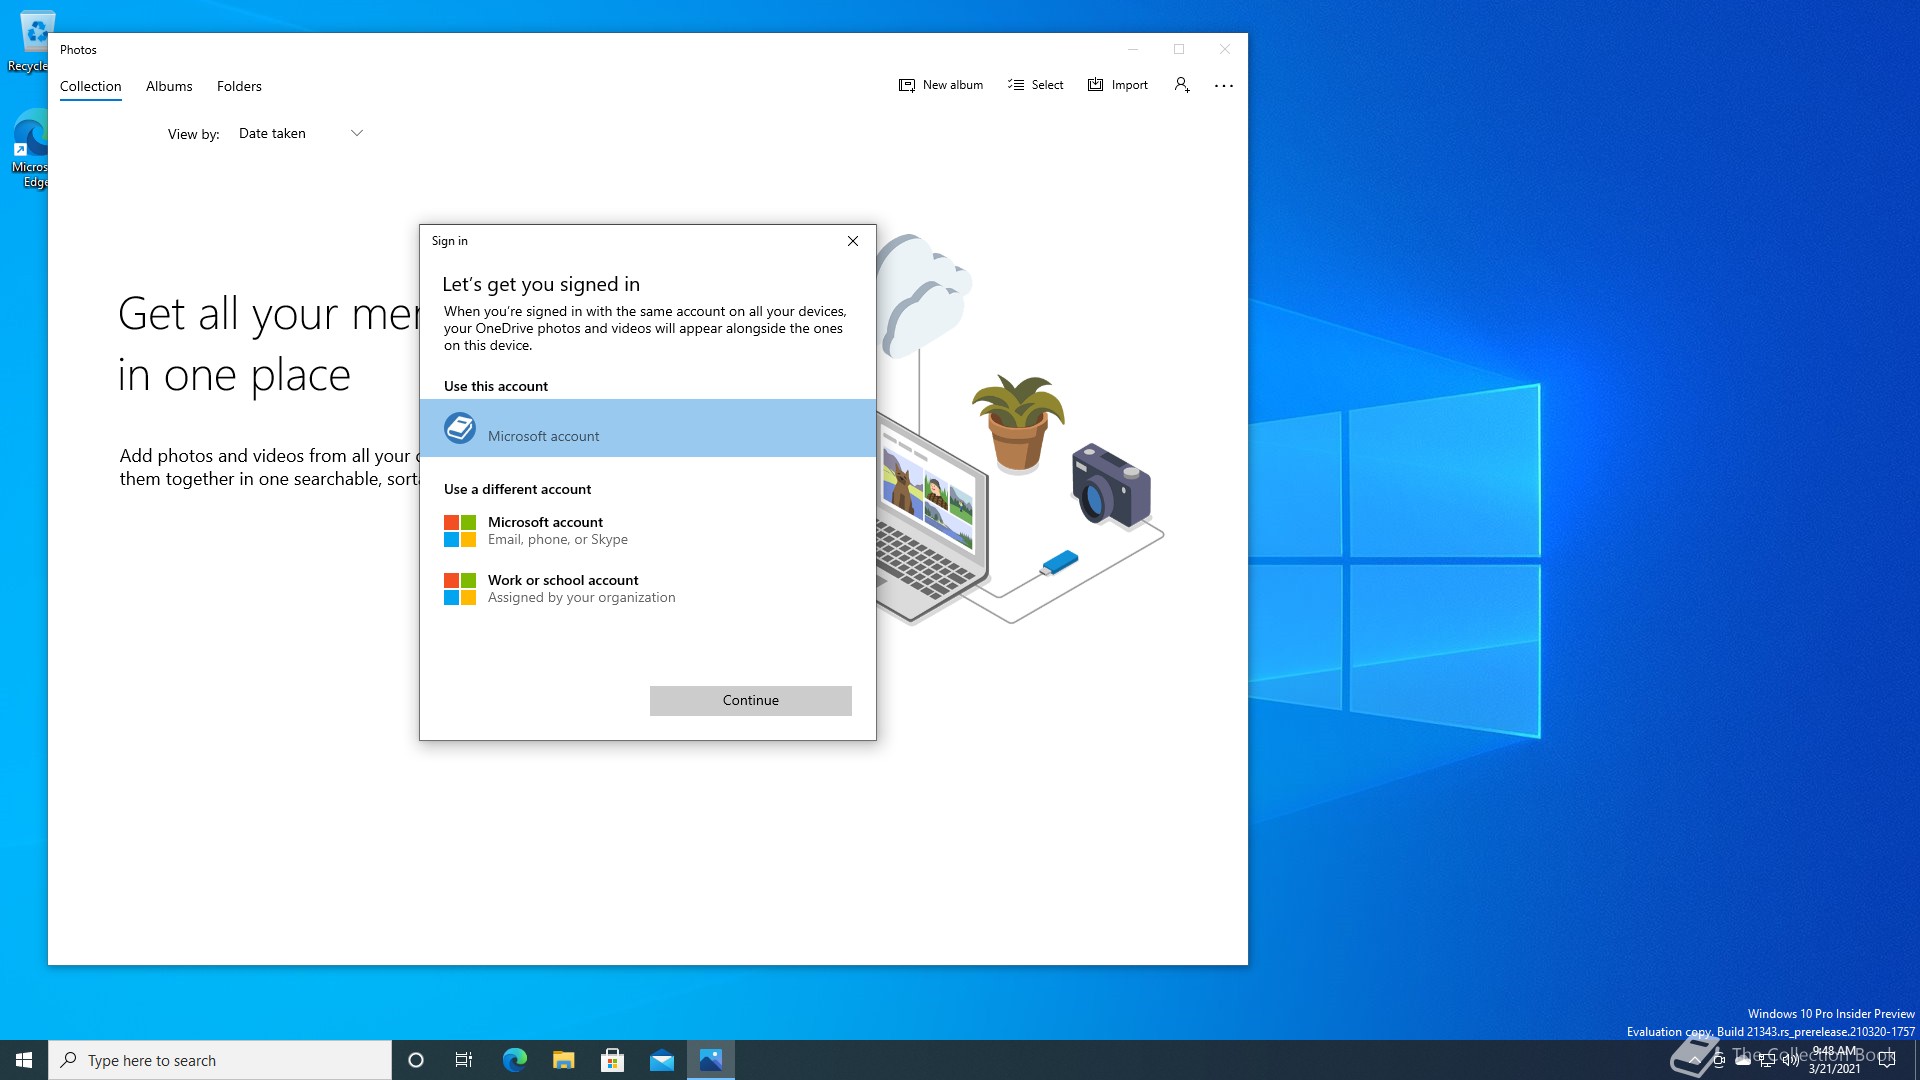Image resolution: width=1920 pixels, height=1080 pixels.
Task: Click the Continue button
Action: [751, 700]
